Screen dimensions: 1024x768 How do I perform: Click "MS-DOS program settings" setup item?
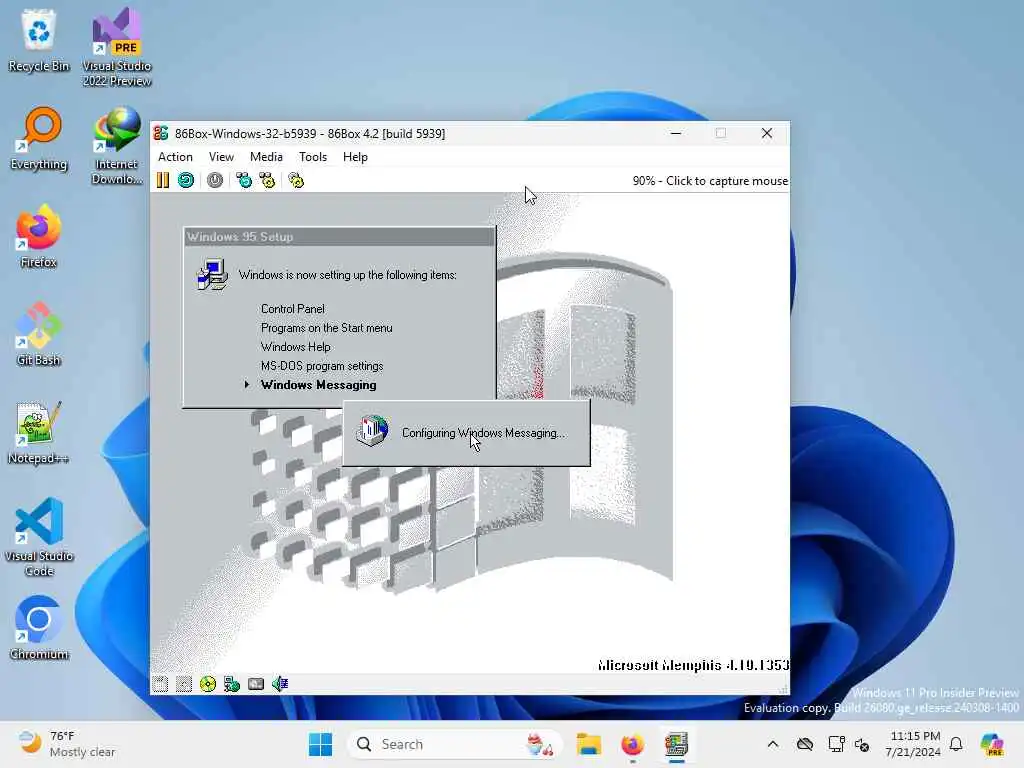point(322,366)
